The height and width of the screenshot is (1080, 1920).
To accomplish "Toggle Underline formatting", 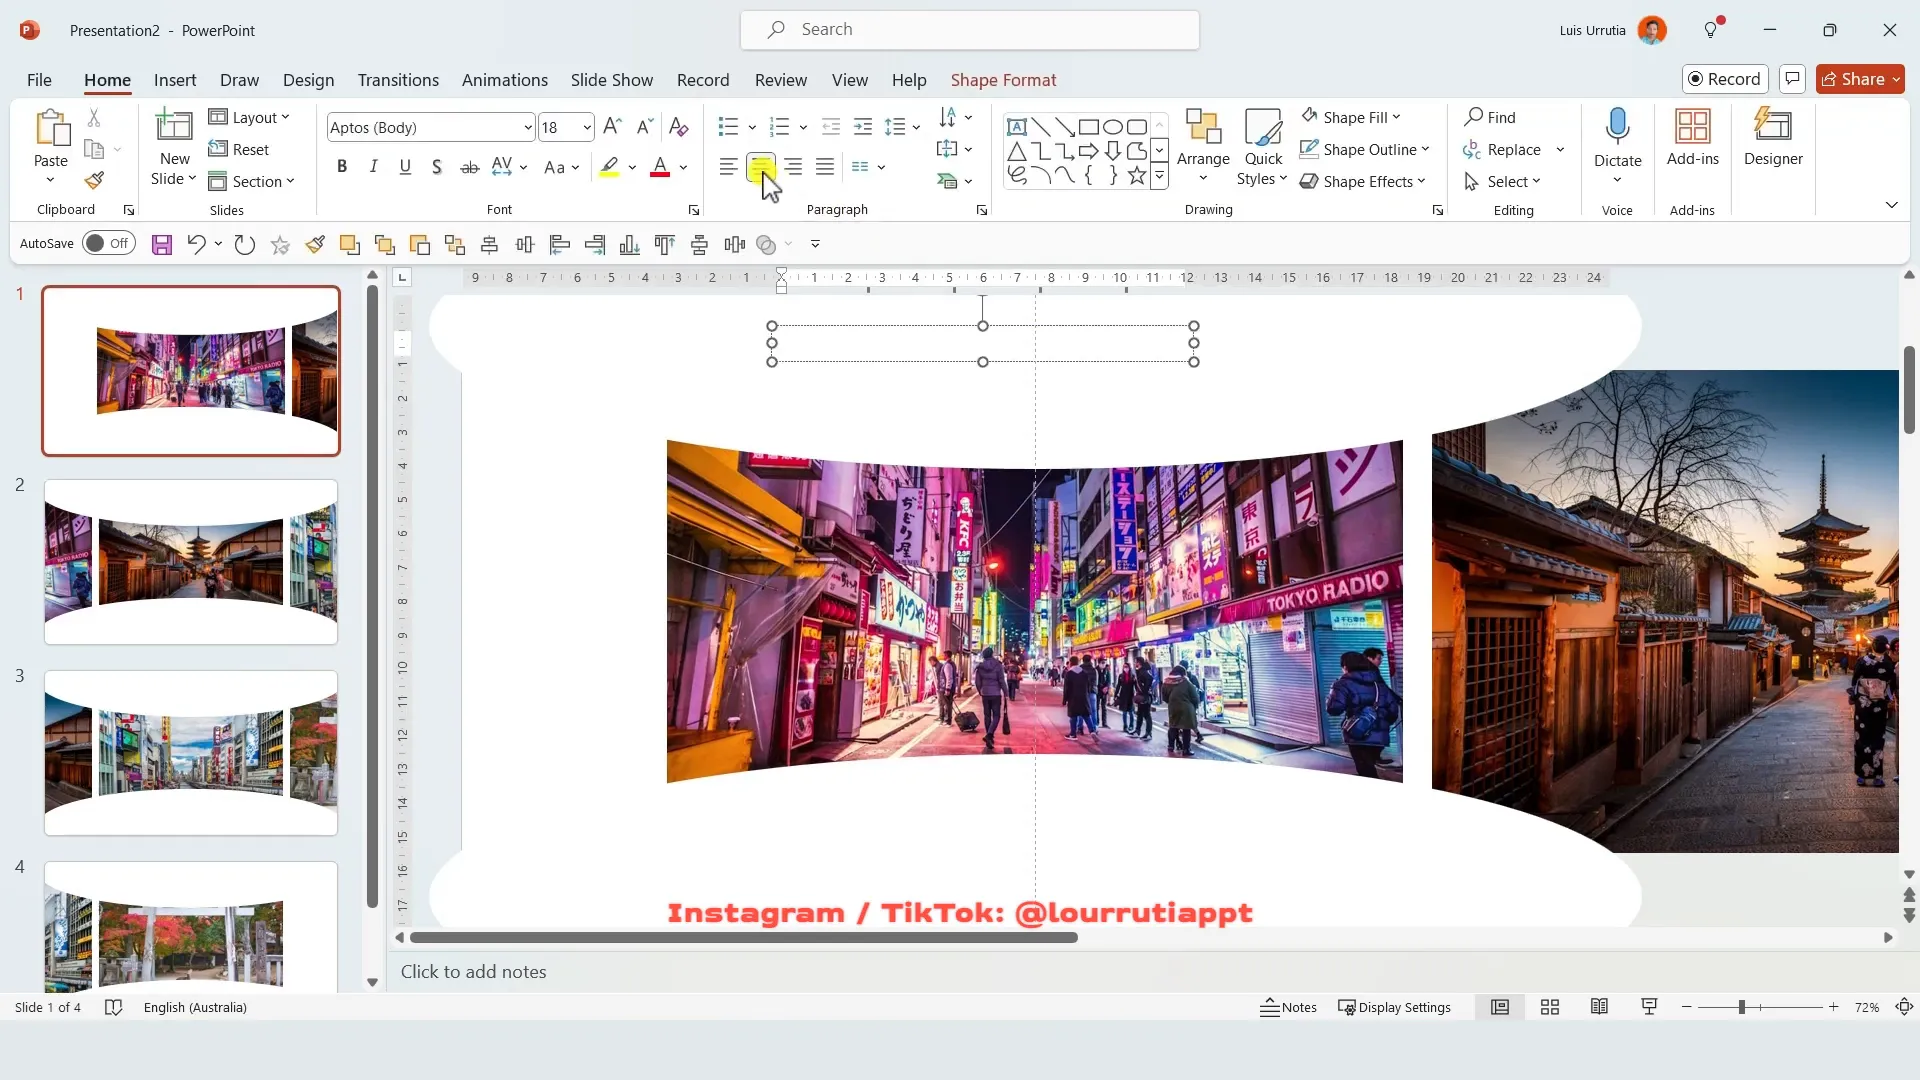I will pos(405,167).
